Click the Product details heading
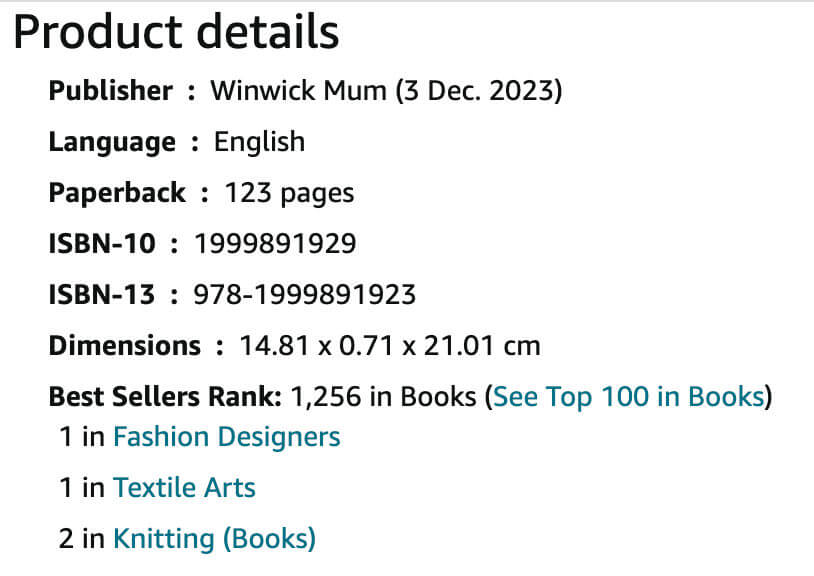This screenshot has height=576, width=814. (x=176, y=34)
